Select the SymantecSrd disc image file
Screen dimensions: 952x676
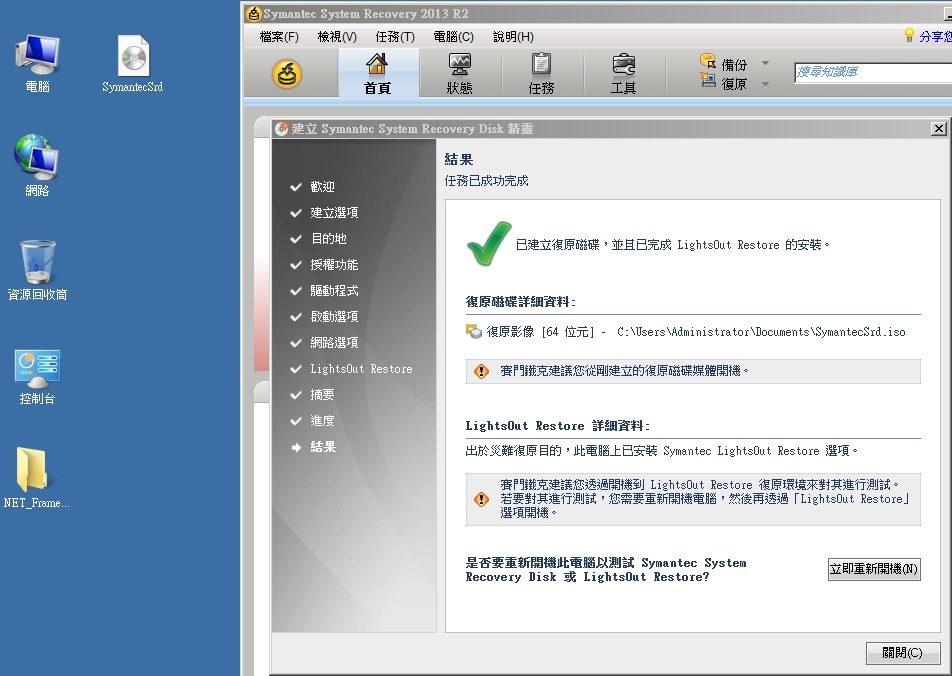coord(132,63)
